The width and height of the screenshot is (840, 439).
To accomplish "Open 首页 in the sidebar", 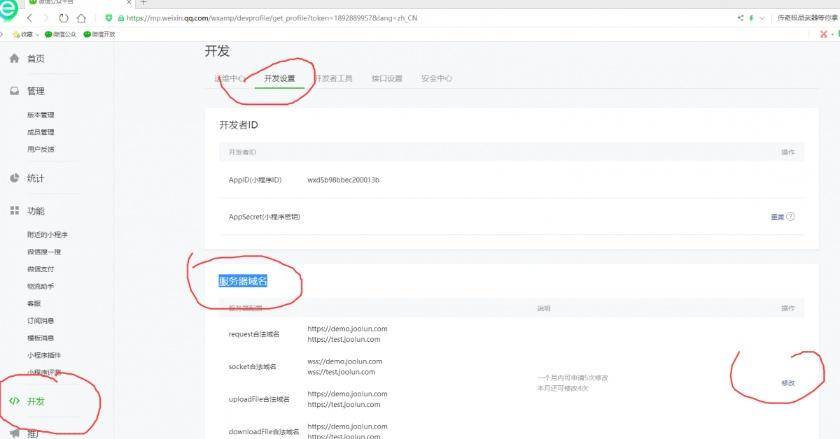I will (x=36, y=58).
